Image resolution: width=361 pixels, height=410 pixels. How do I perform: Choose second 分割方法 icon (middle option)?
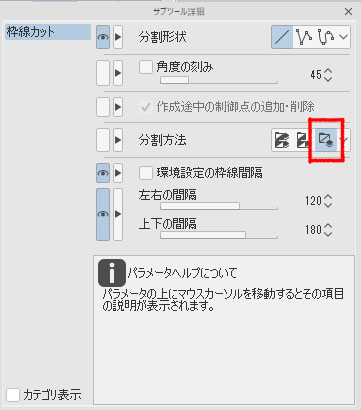pos(303,140)
